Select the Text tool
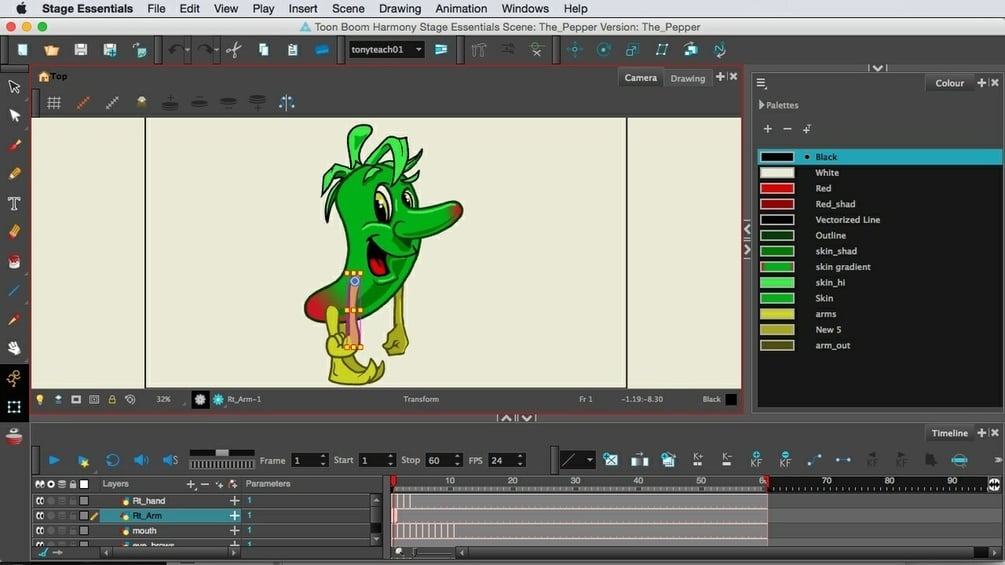 pos(14,203)
